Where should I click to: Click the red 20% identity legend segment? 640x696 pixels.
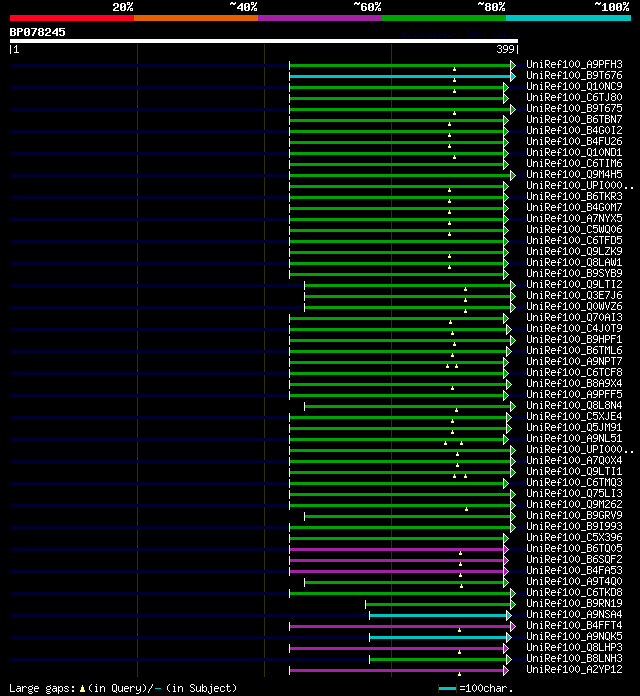pyautogui.click(x=72, y=18)
